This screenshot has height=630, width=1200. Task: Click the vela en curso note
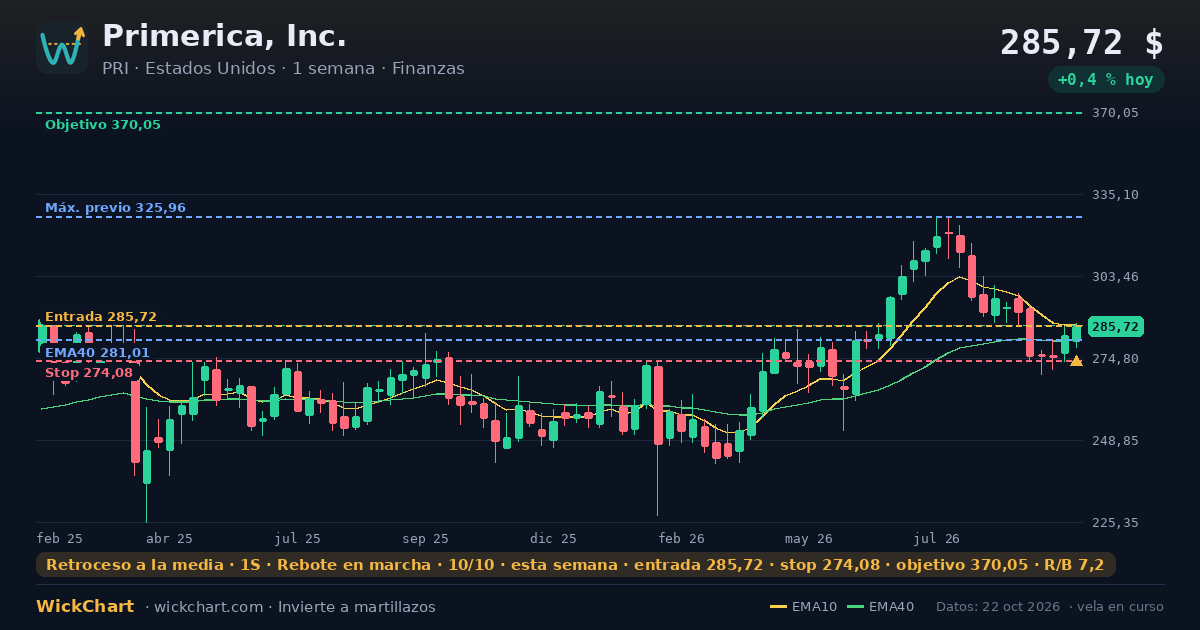1120,607
